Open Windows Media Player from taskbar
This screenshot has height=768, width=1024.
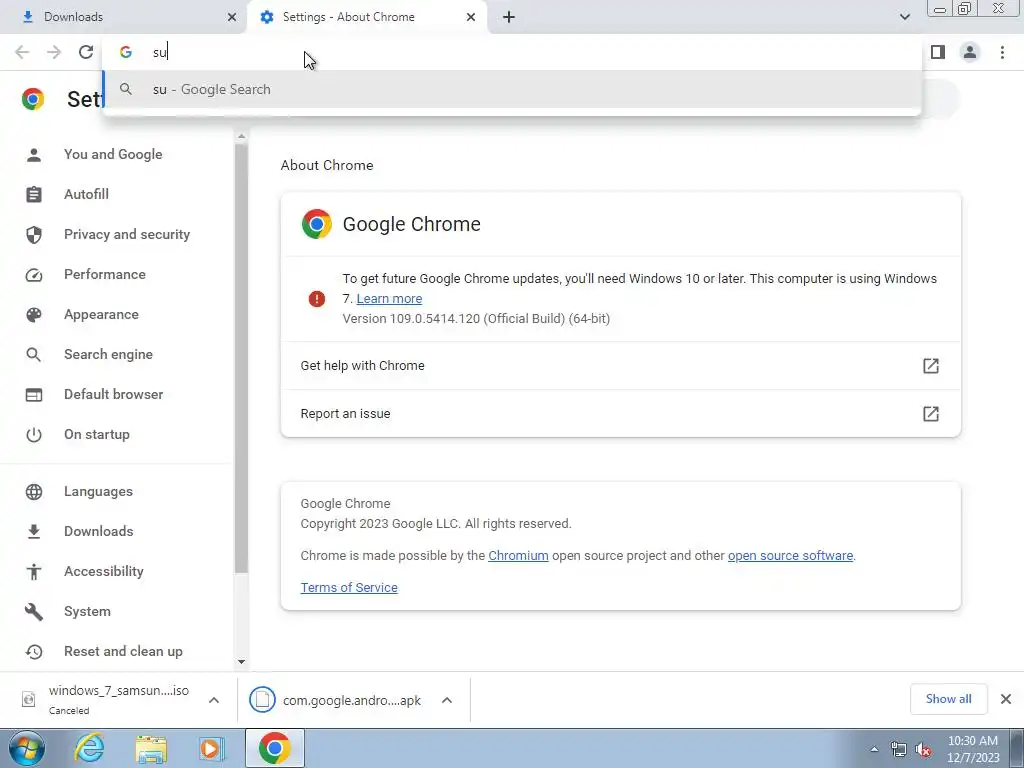(212, 748)
